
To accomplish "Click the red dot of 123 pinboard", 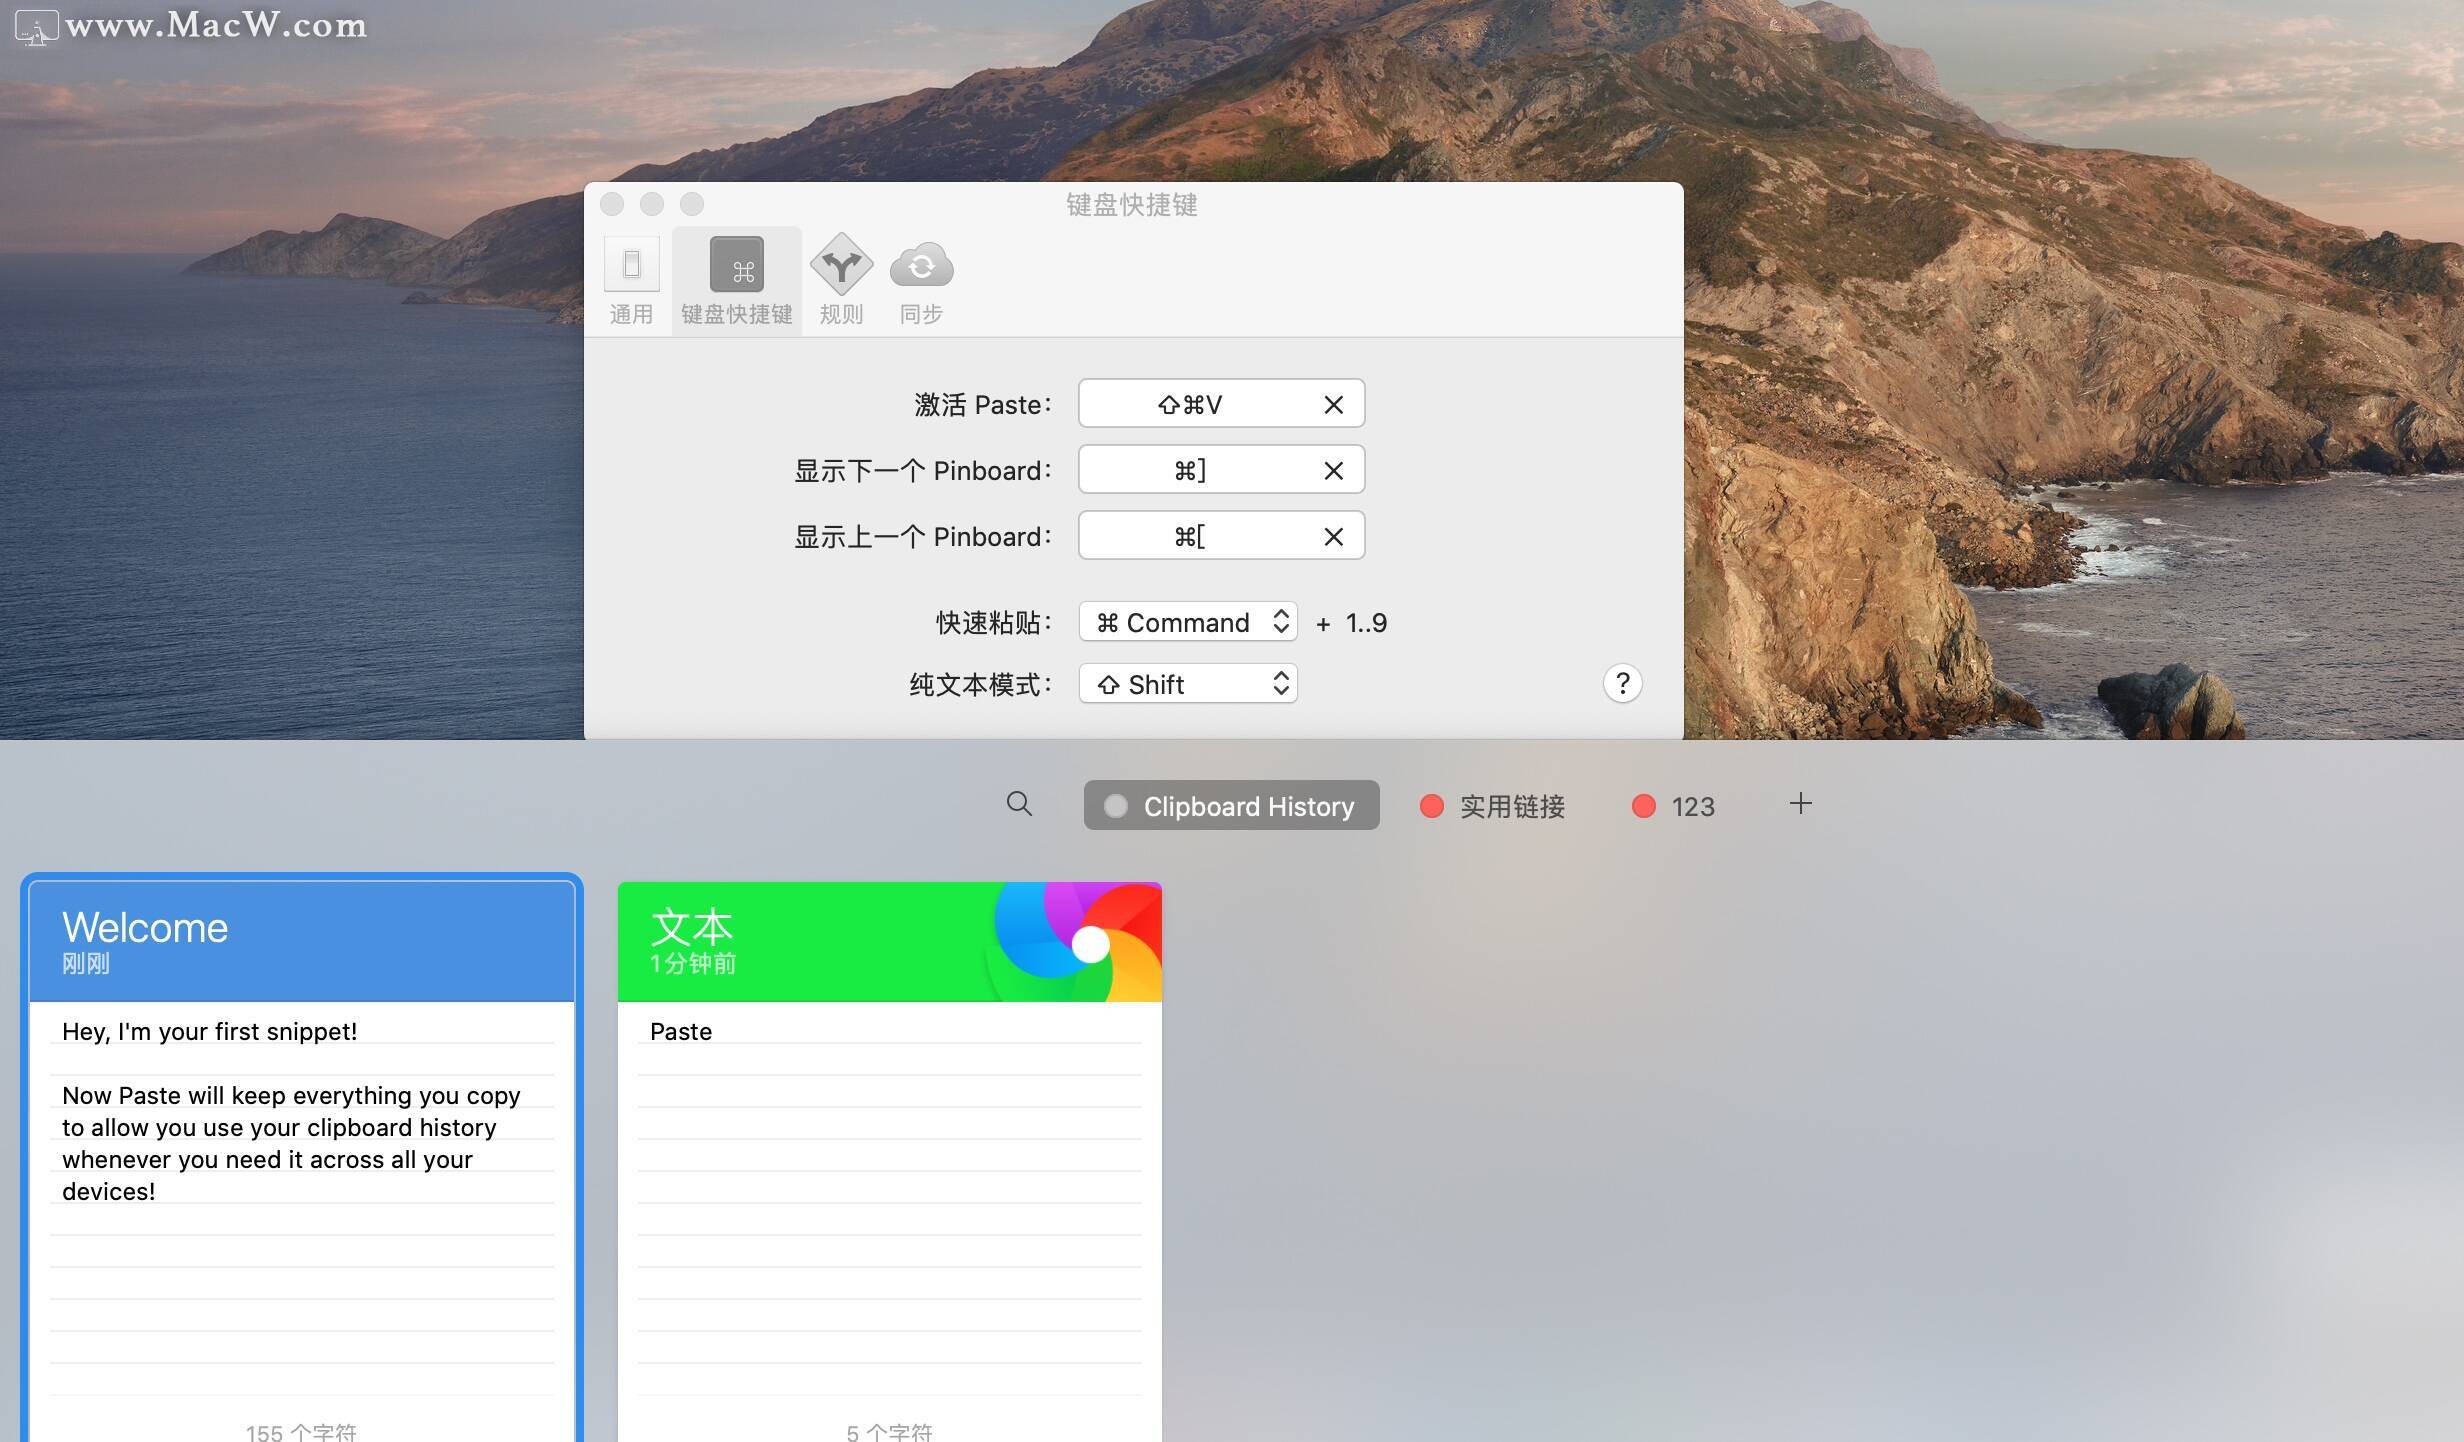I will (x=1643, y=806).
